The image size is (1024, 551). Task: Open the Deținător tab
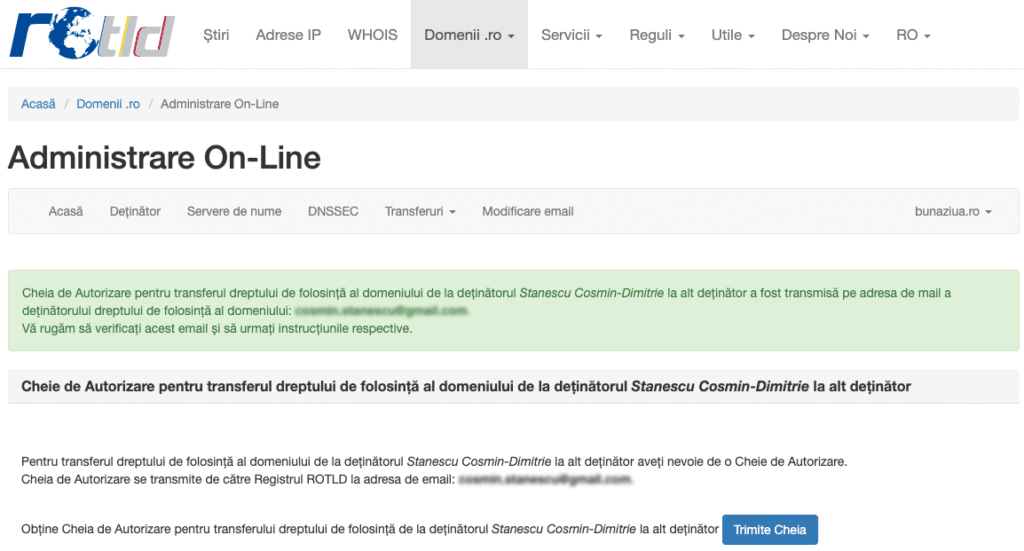pos(135,212)
